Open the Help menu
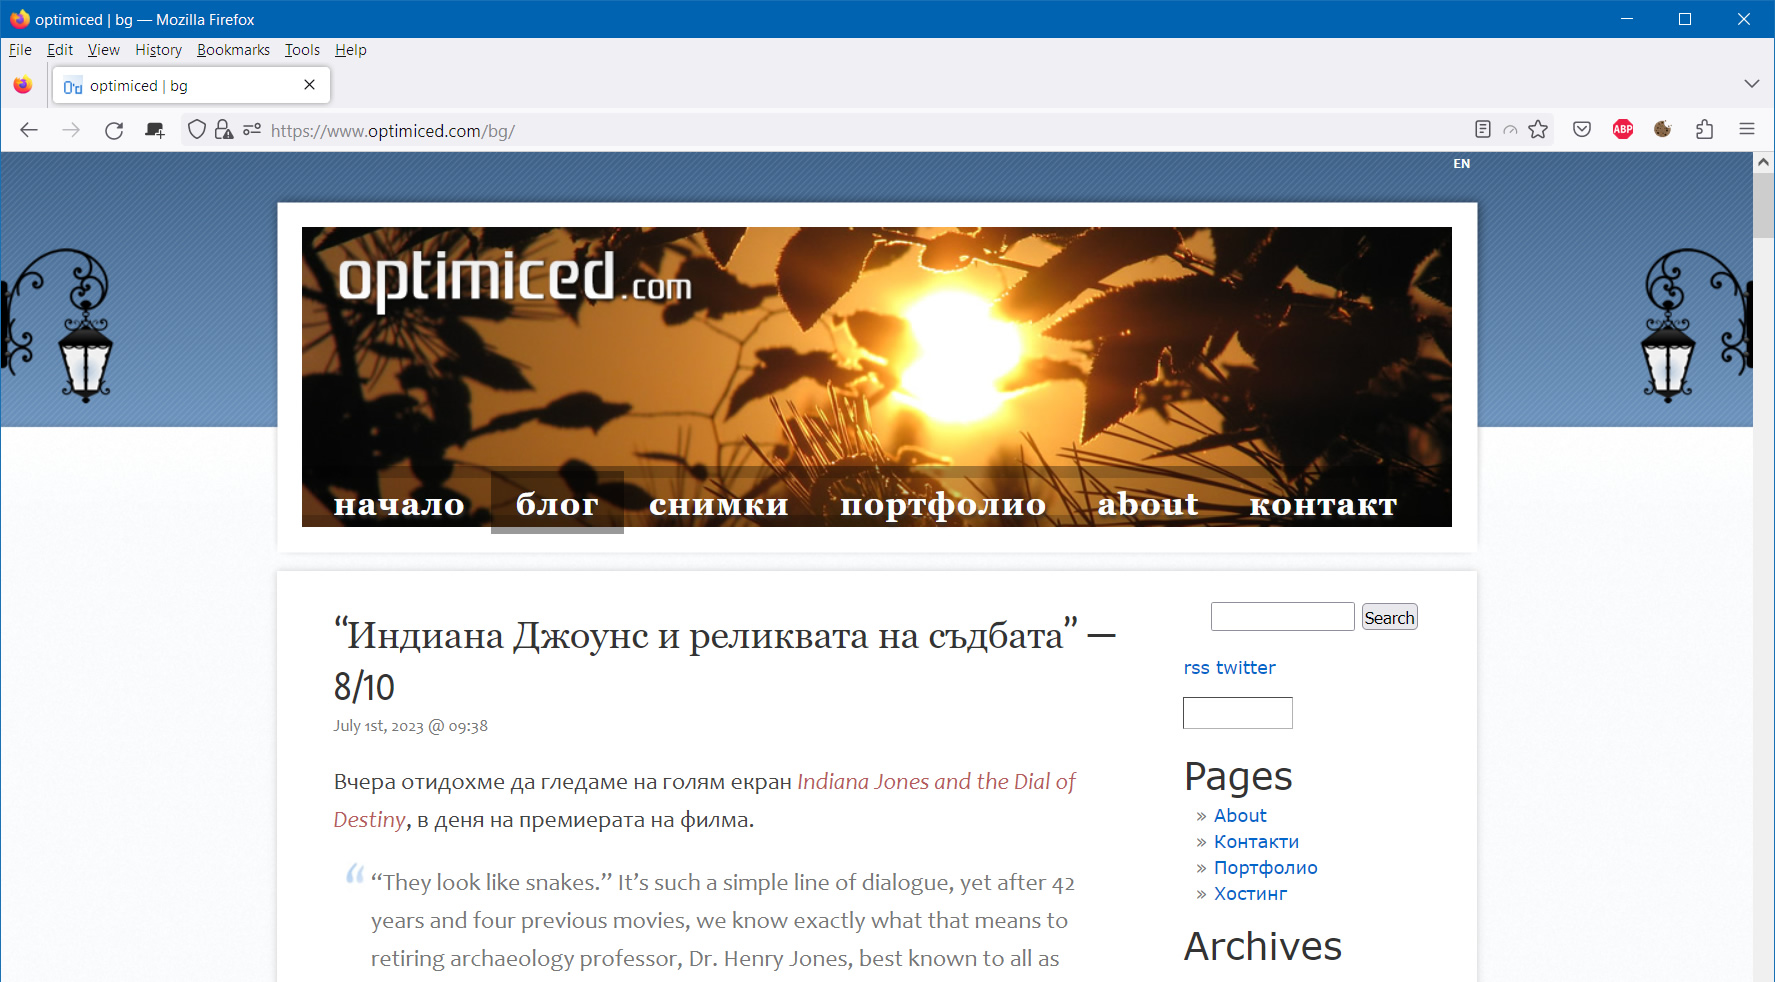The image size is (1775, 982). pyautogui.click(x=350, y=50)
